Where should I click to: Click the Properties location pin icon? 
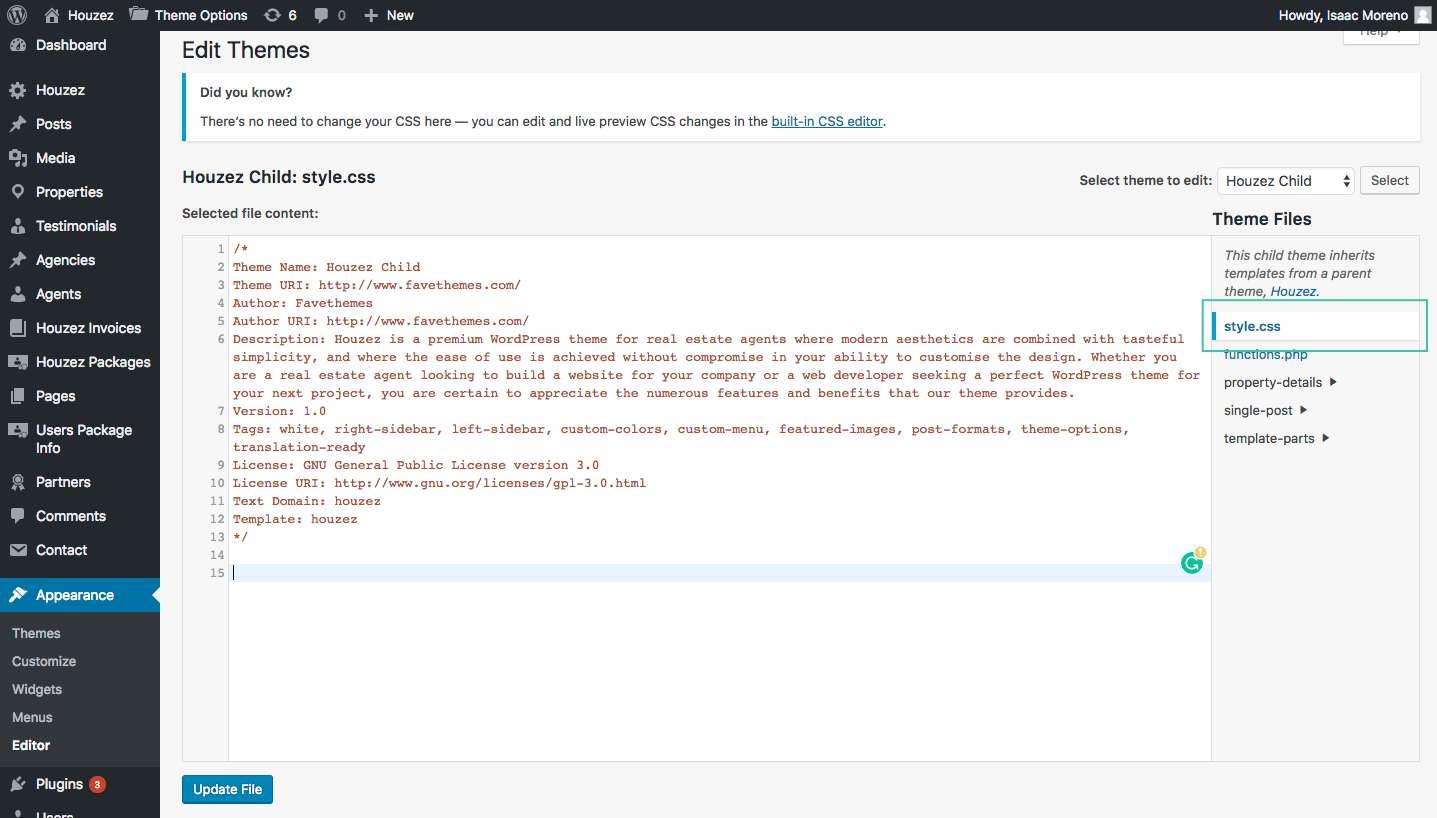coord(17,192)
